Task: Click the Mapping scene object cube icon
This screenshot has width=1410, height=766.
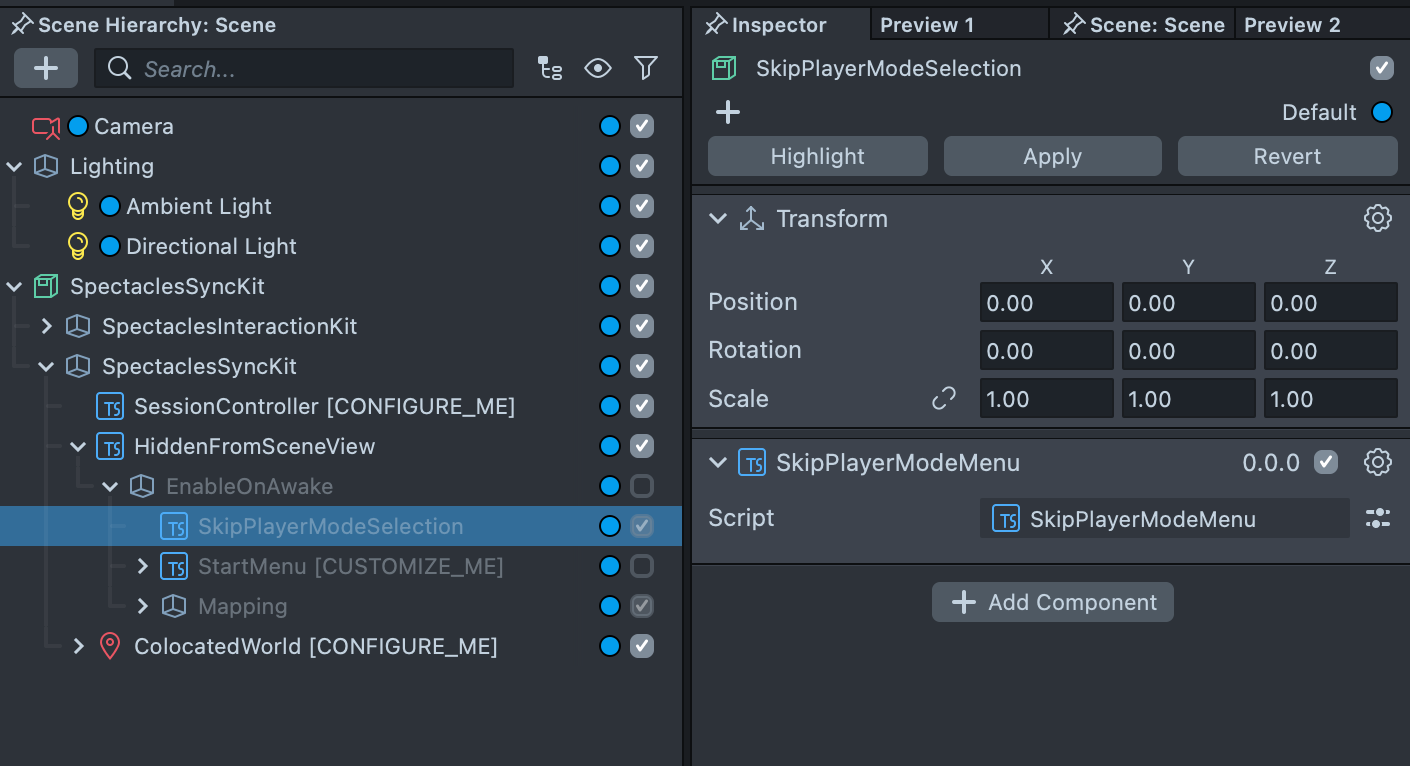Action: pyautogui.click(x=174, y=606)
